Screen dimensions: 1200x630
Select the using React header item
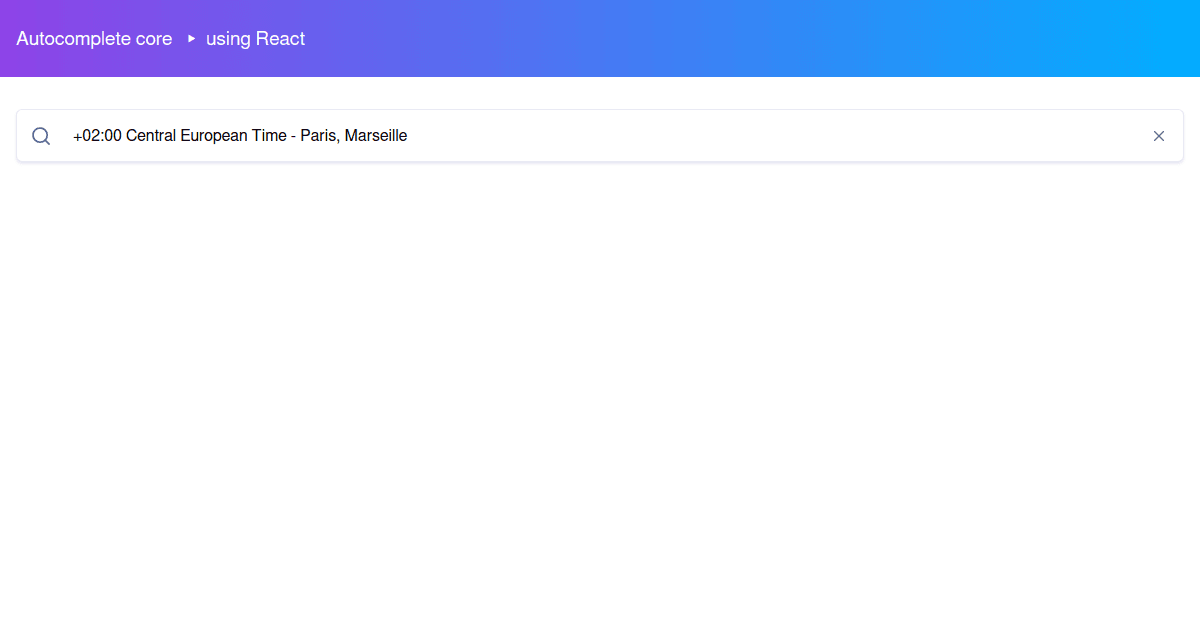255,38
